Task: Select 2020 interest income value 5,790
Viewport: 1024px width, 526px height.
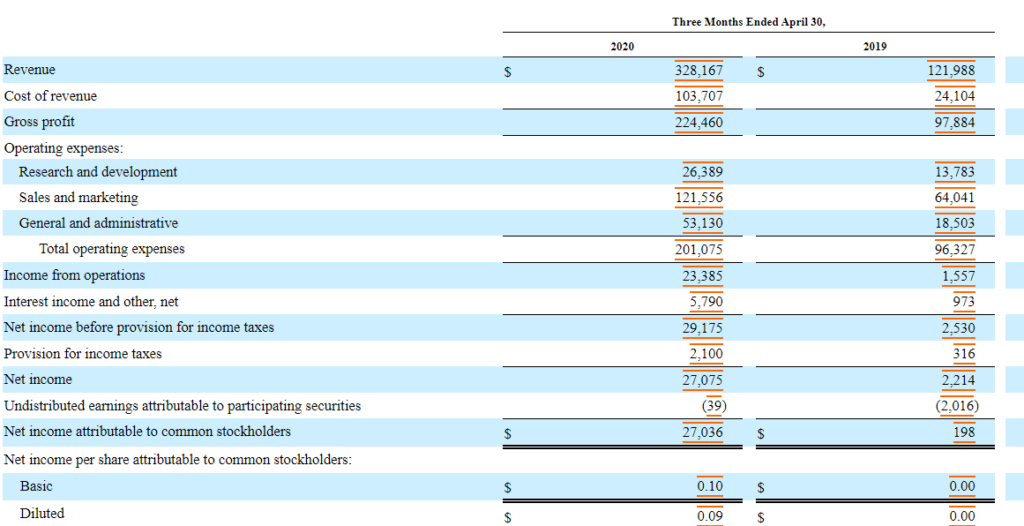Action: (705, 301)
